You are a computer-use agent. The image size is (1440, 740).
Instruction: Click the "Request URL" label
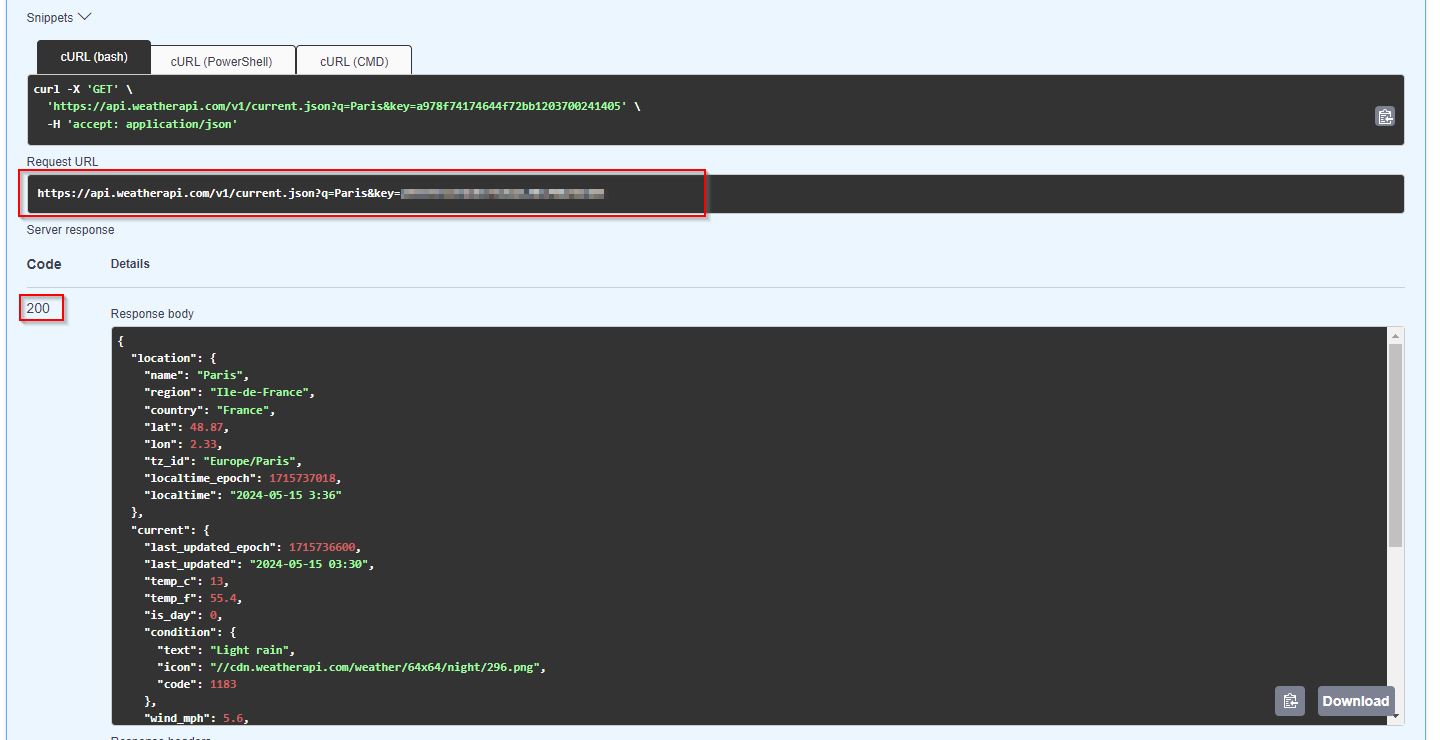(x=62, y=162)
